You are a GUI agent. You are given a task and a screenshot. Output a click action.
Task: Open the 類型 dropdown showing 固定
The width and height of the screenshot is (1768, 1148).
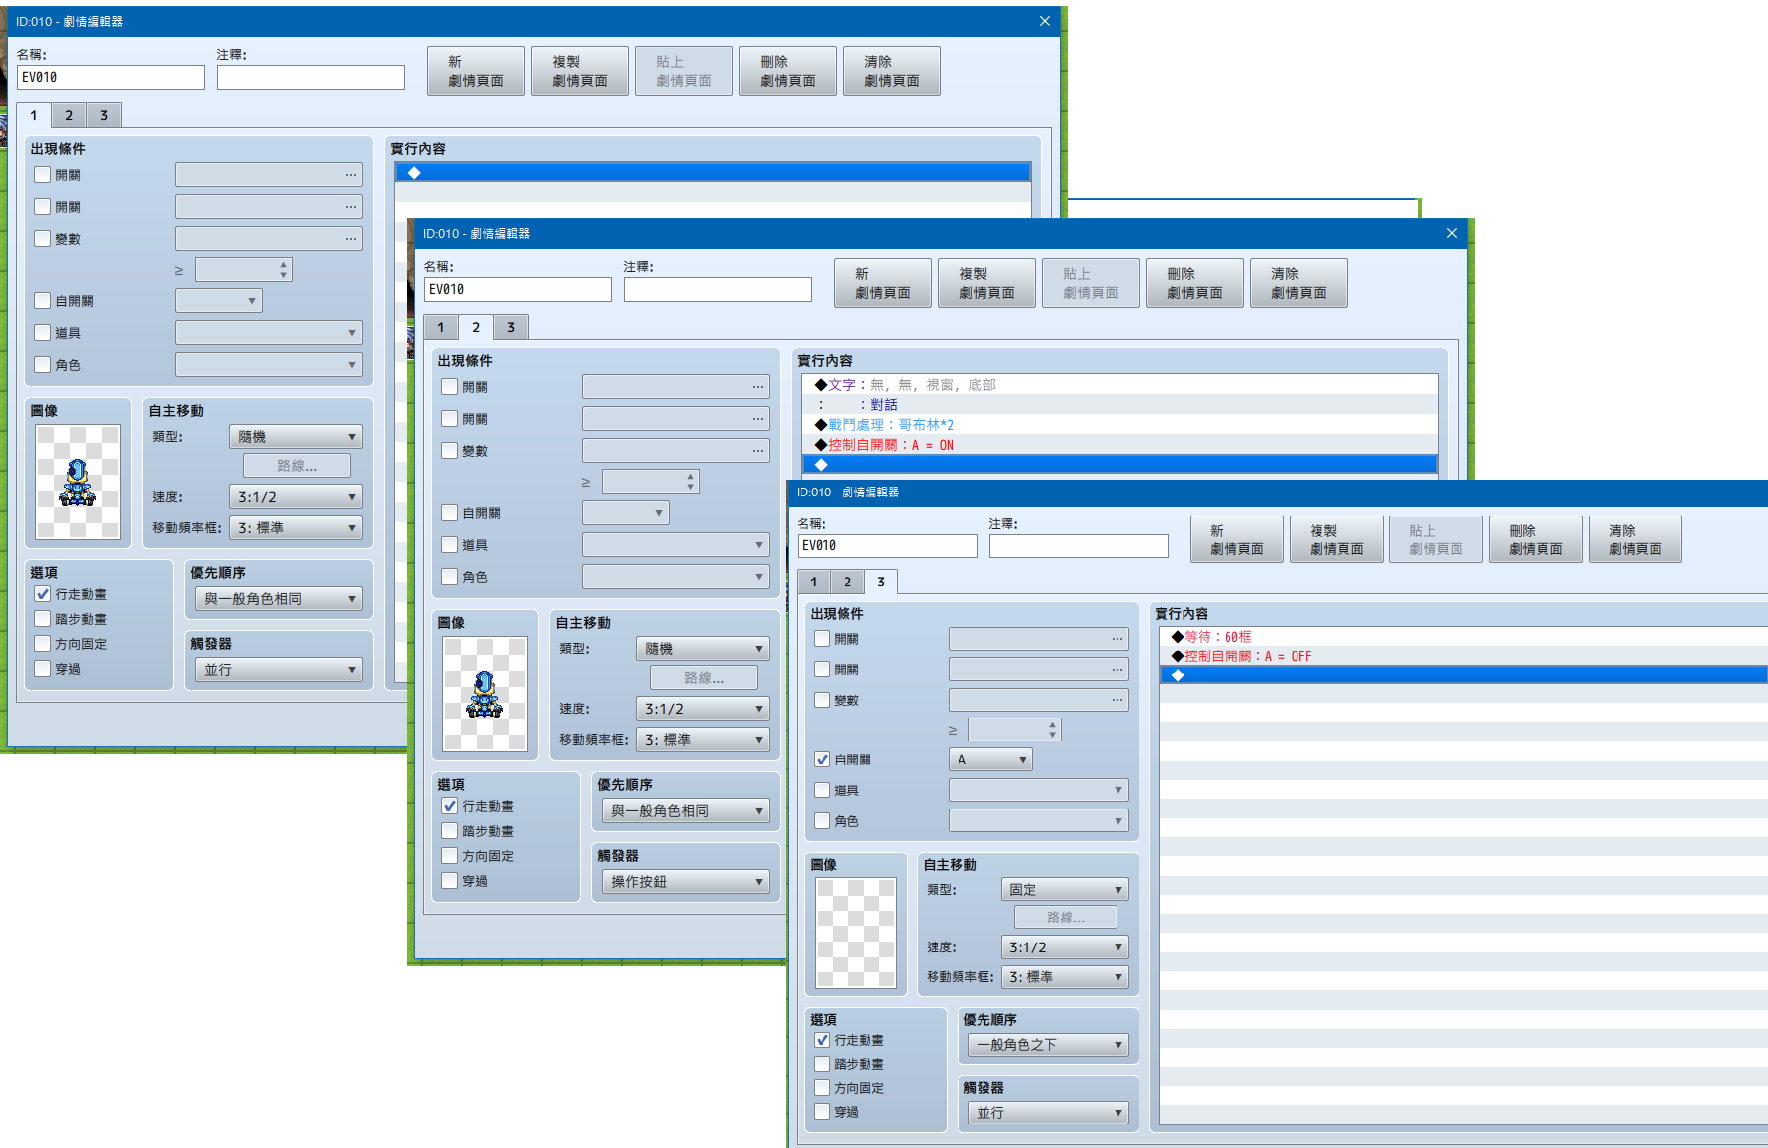point(1064,889)
